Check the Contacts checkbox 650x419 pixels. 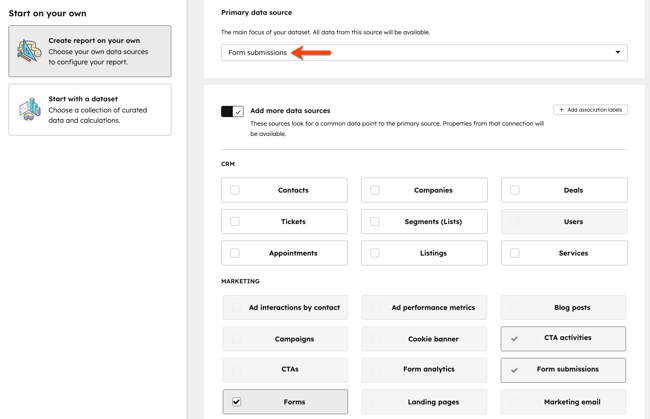(235, 190)
